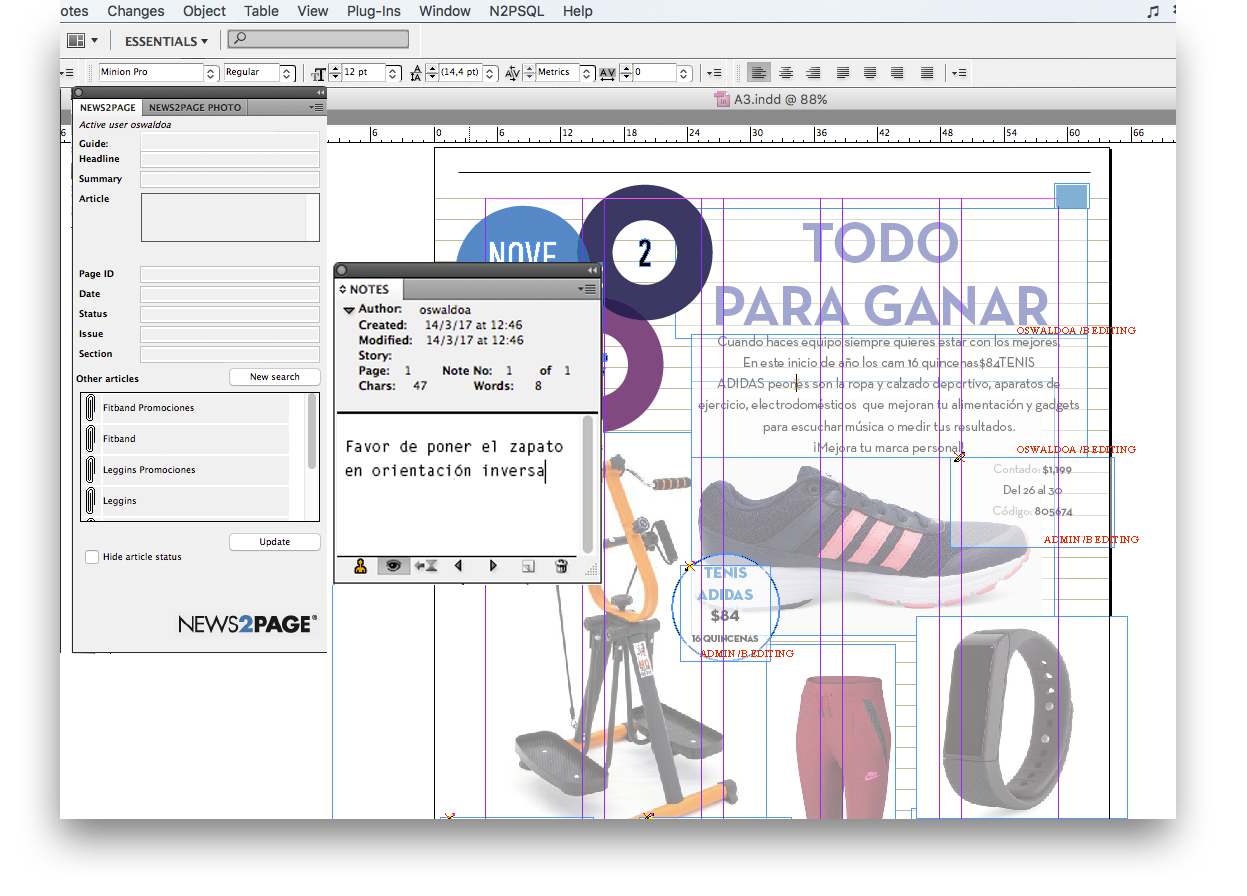Click the note user color icon
1247x896 pixels.
[360, 566]
